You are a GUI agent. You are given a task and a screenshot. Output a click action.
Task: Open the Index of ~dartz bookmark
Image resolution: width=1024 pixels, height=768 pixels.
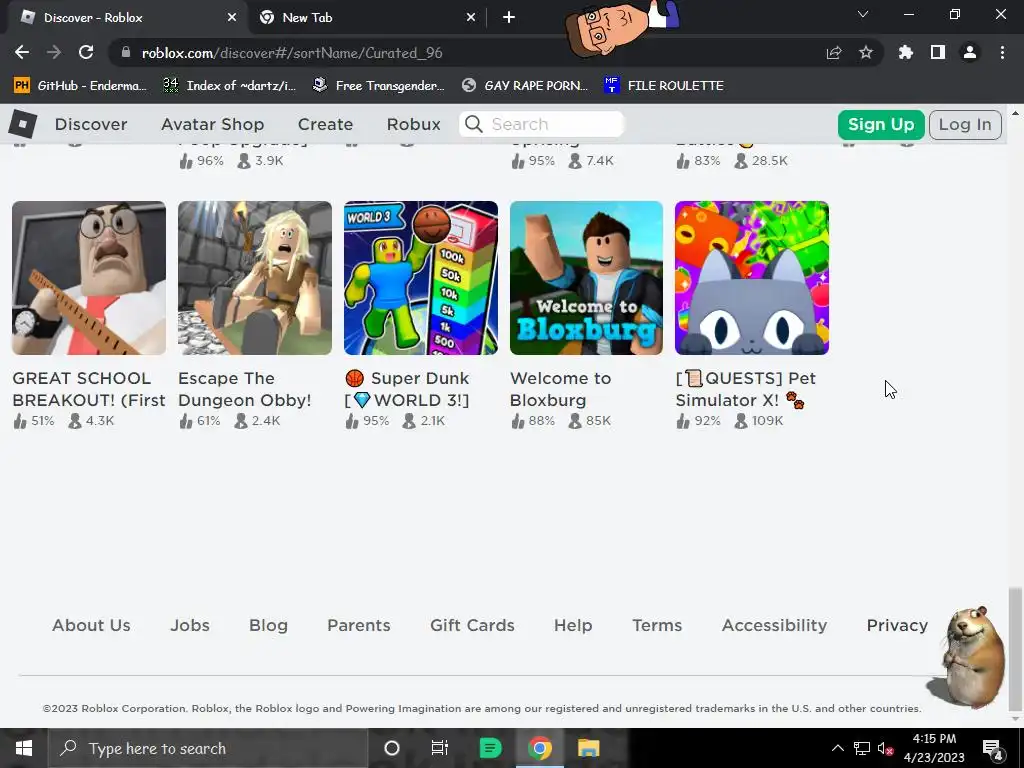[230, 86]
